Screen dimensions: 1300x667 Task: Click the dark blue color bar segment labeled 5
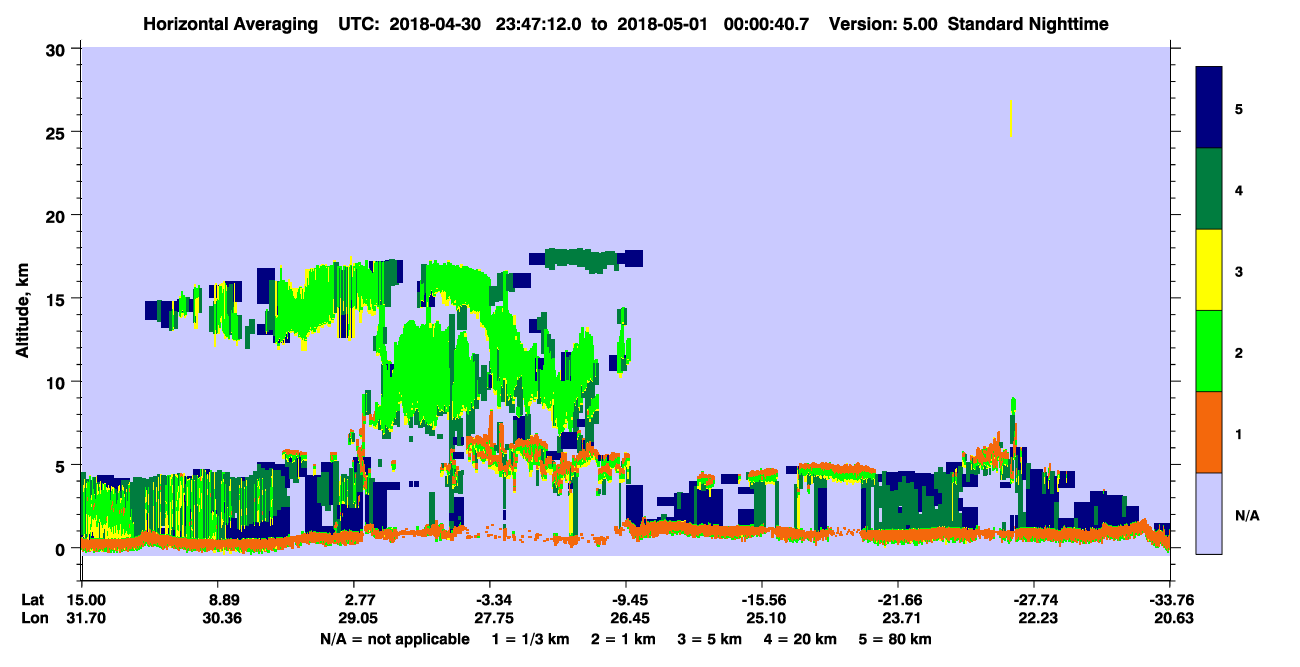(x=1209, y=108)
